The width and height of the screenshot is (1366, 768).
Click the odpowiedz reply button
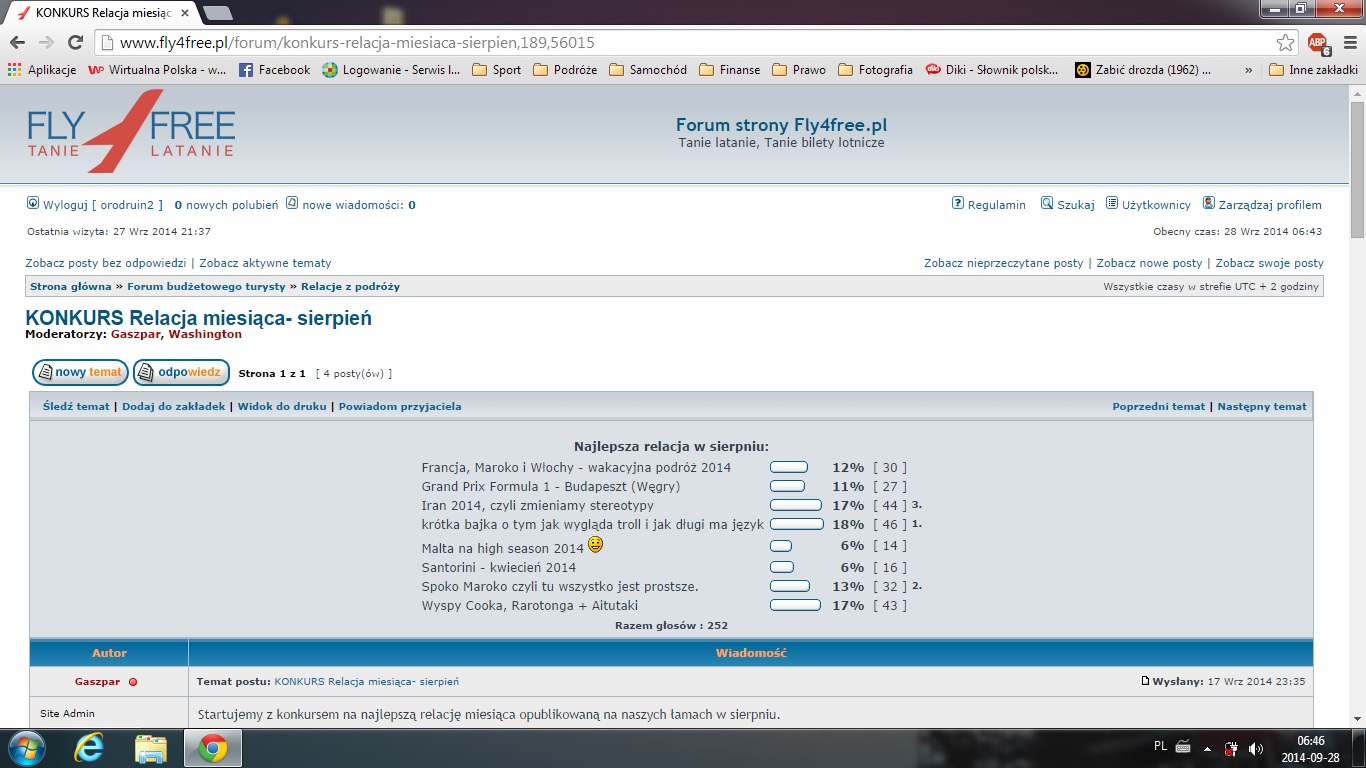(x=181, y=372)
